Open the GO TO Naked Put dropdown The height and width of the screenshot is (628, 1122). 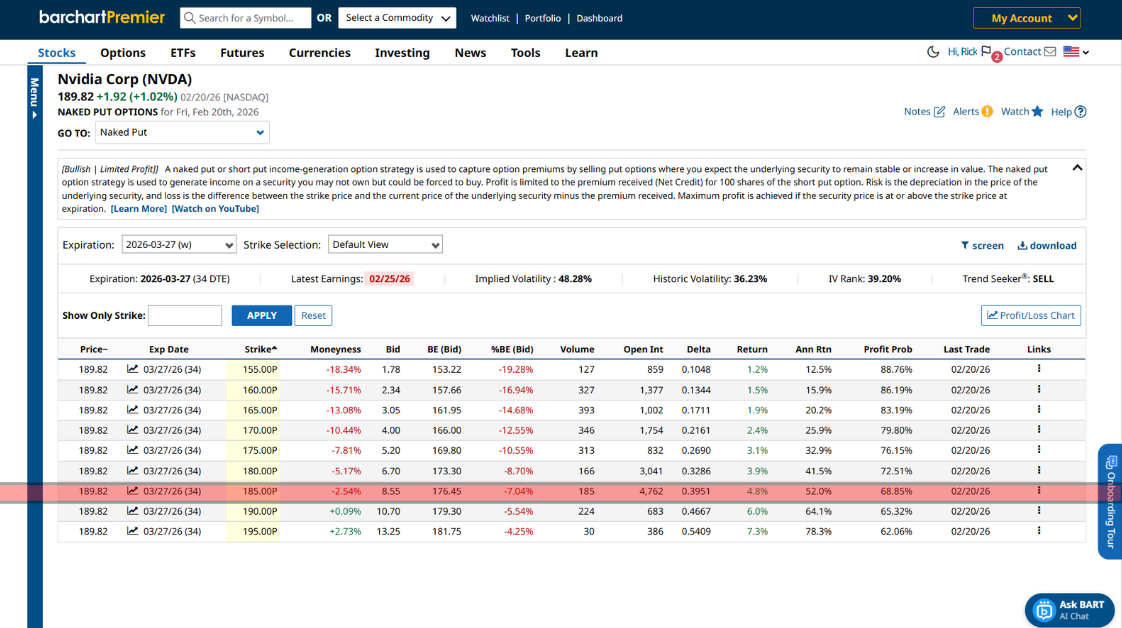click(182, 132)
